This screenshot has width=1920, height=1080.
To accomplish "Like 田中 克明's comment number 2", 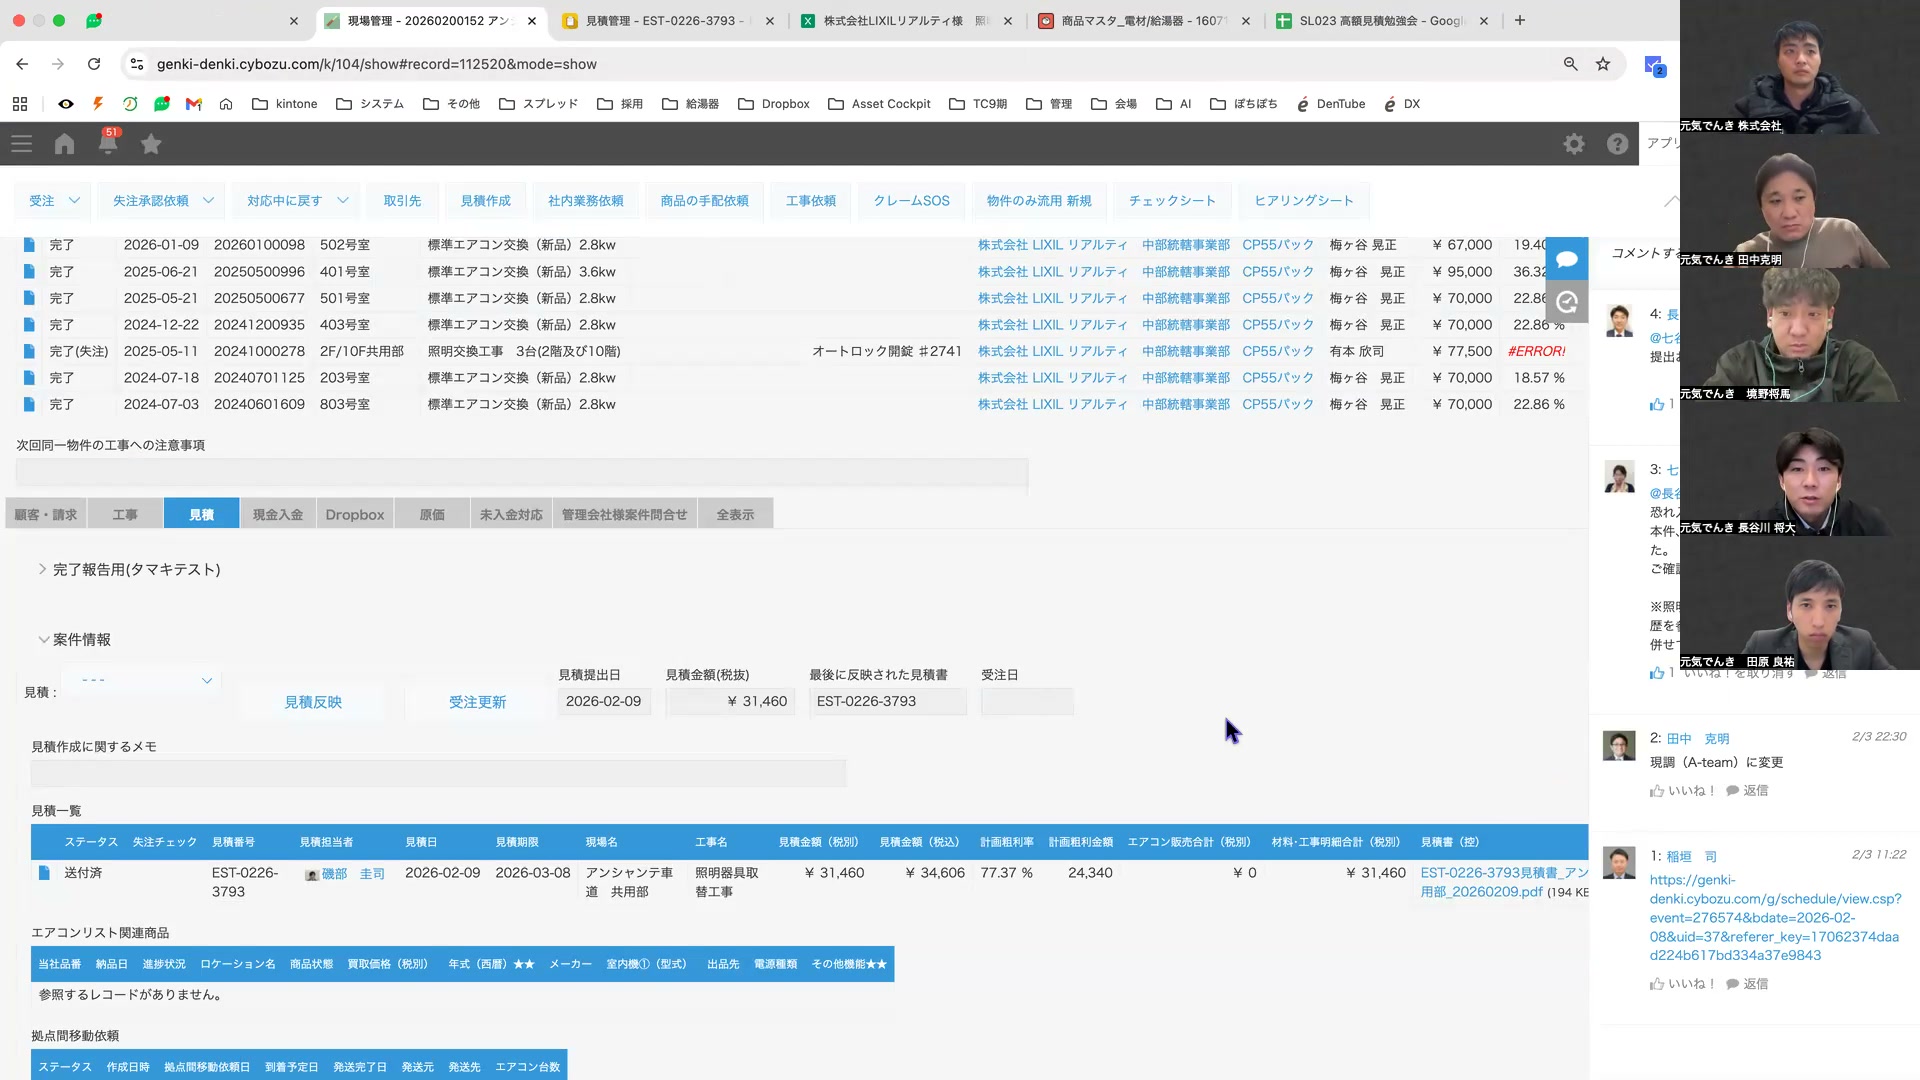I will coord(1682,791).
